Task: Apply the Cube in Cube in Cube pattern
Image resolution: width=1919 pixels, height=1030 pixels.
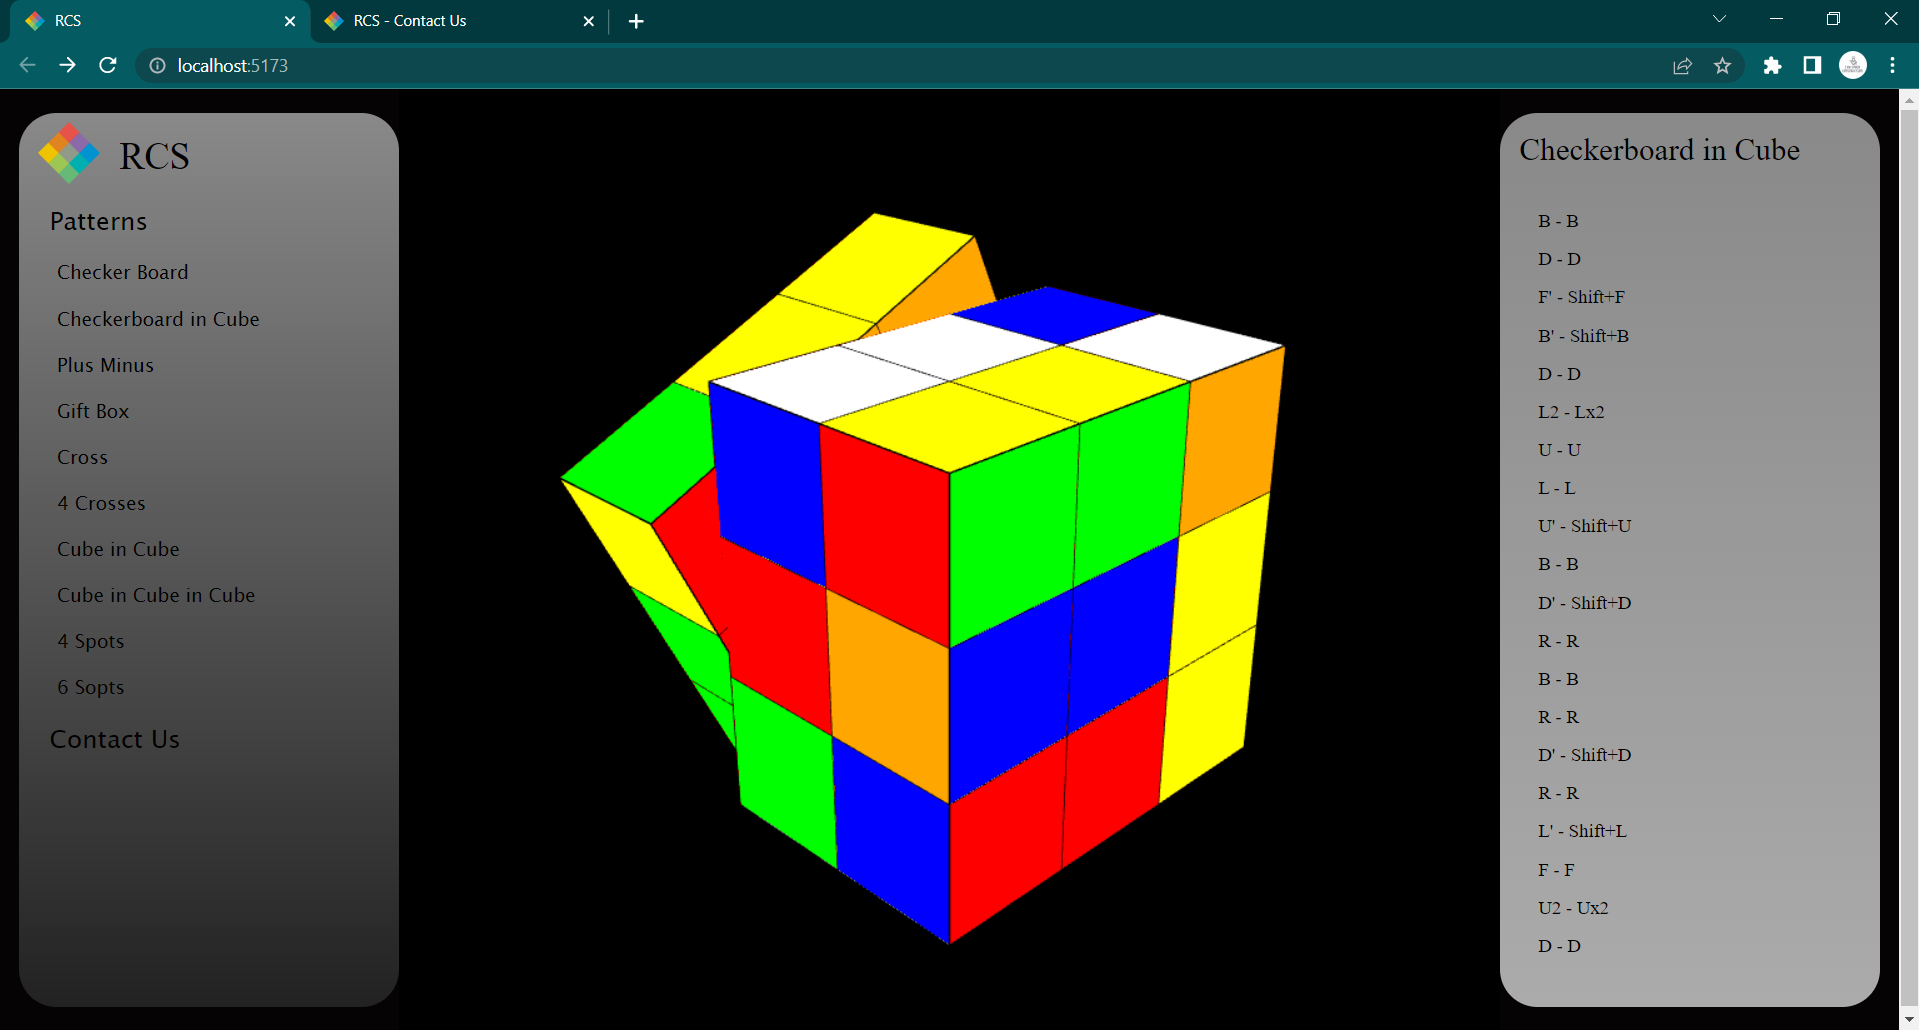Action: (x=155, y=595)
